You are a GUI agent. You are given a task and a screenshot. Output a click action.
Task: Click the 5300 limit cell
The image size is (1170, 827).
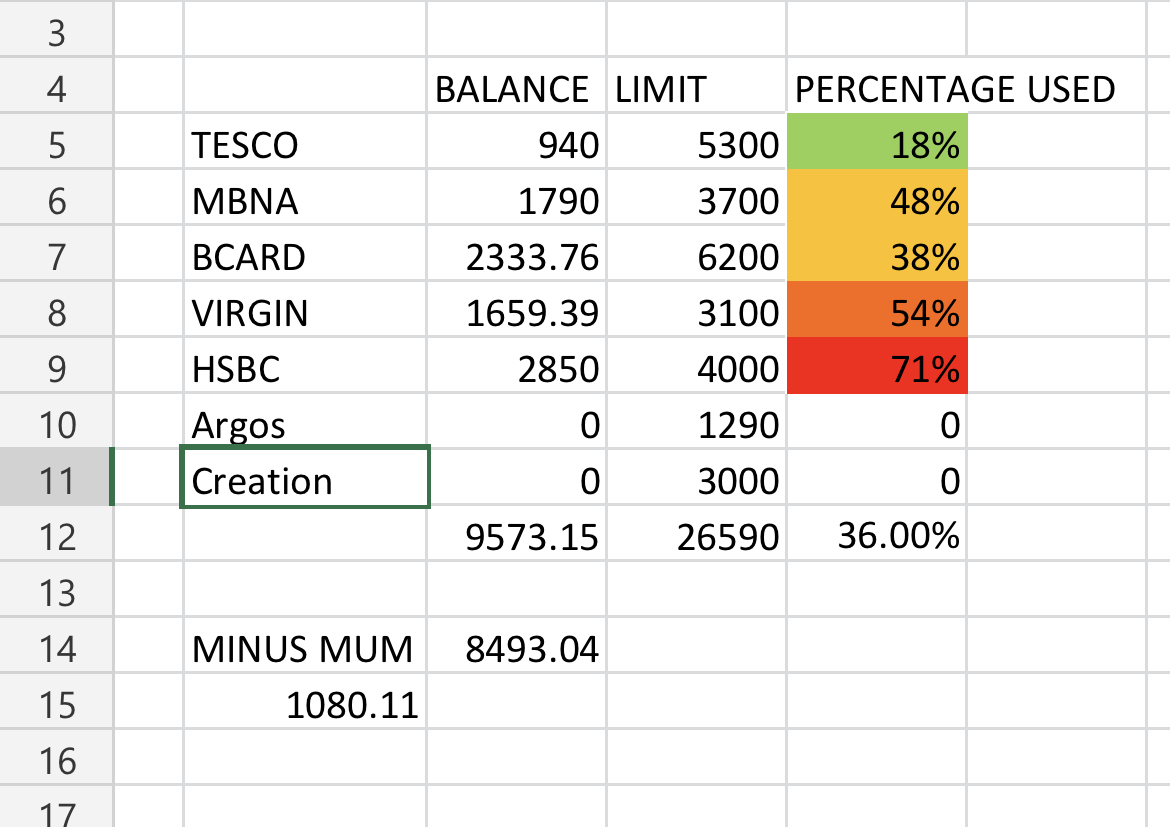[x=697, y=142]
